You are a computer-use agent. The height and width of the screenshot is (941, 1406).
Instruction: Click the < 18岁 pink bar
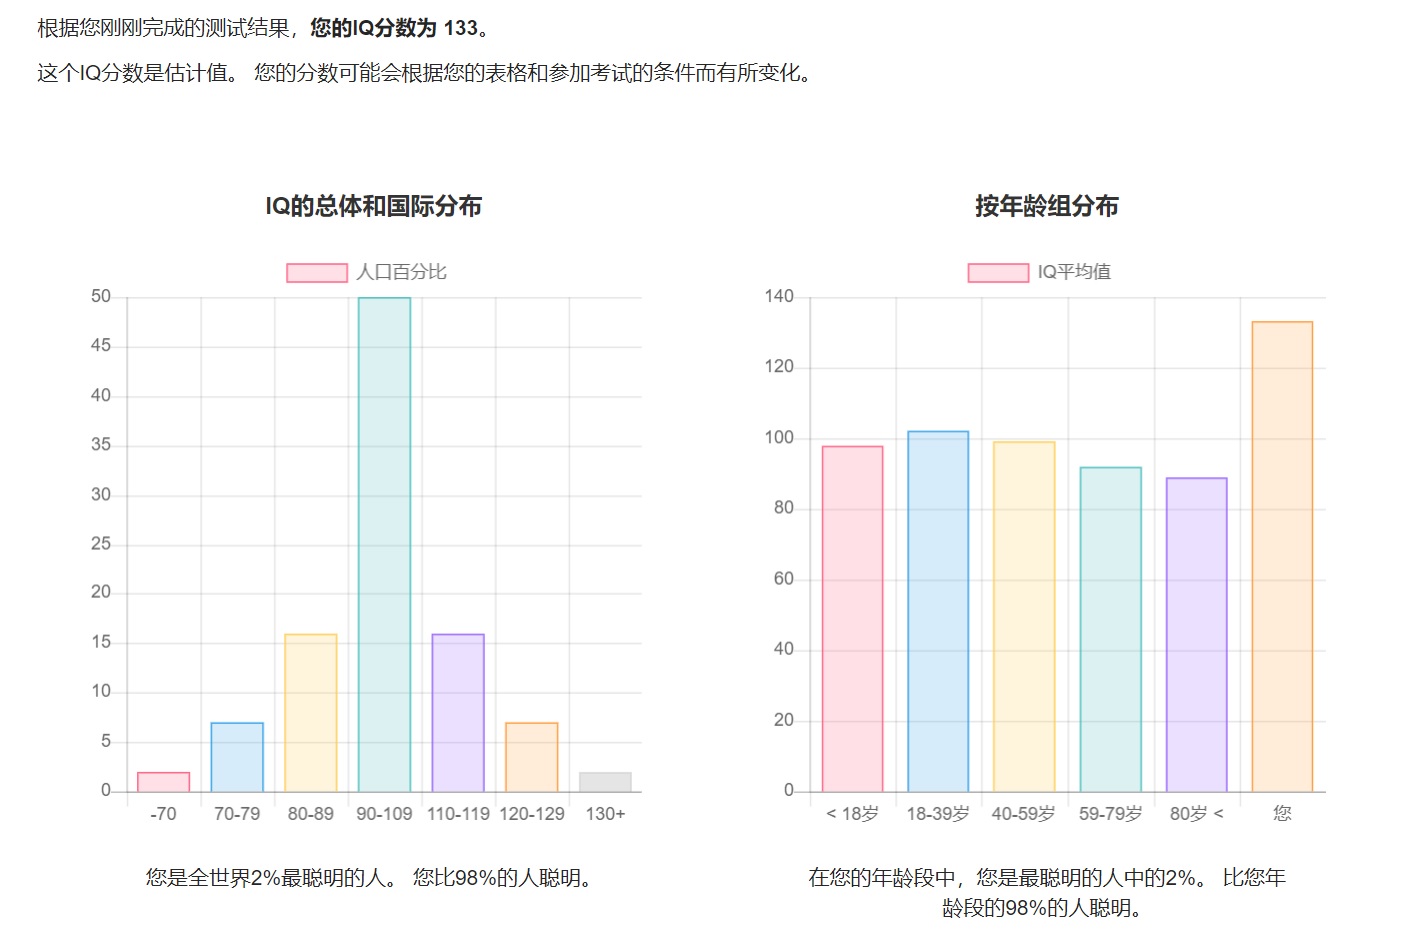pos(853,619)
